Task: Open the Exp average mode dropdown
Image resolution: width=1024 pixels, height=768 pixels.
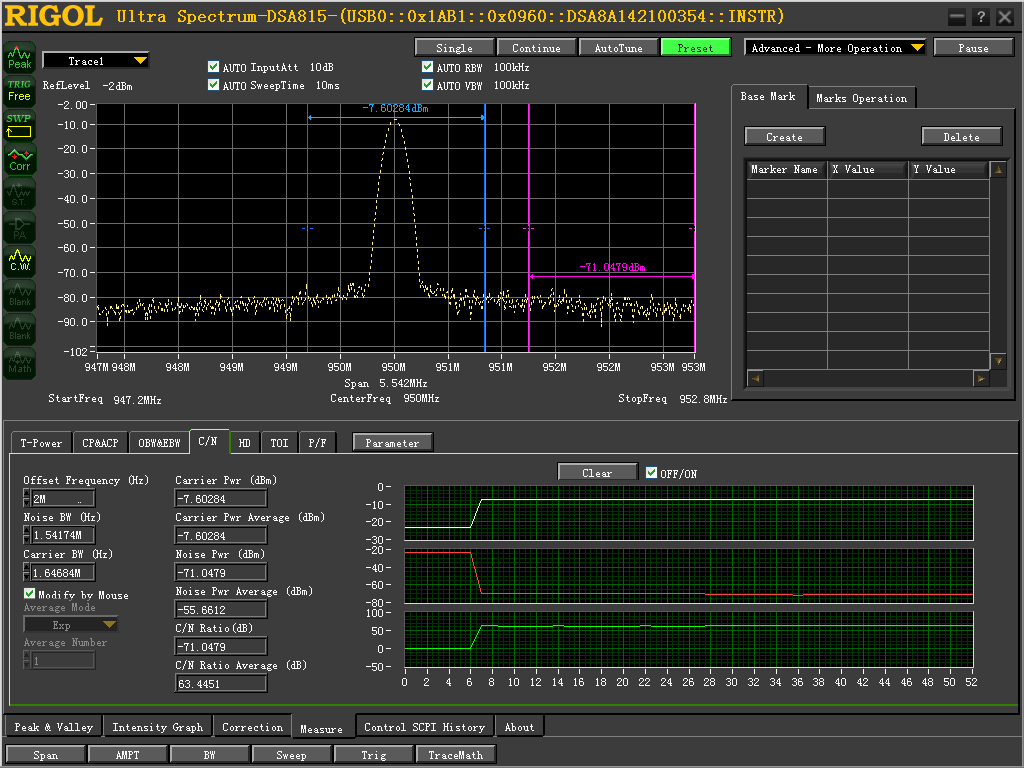Action: [x=71, y=625]
